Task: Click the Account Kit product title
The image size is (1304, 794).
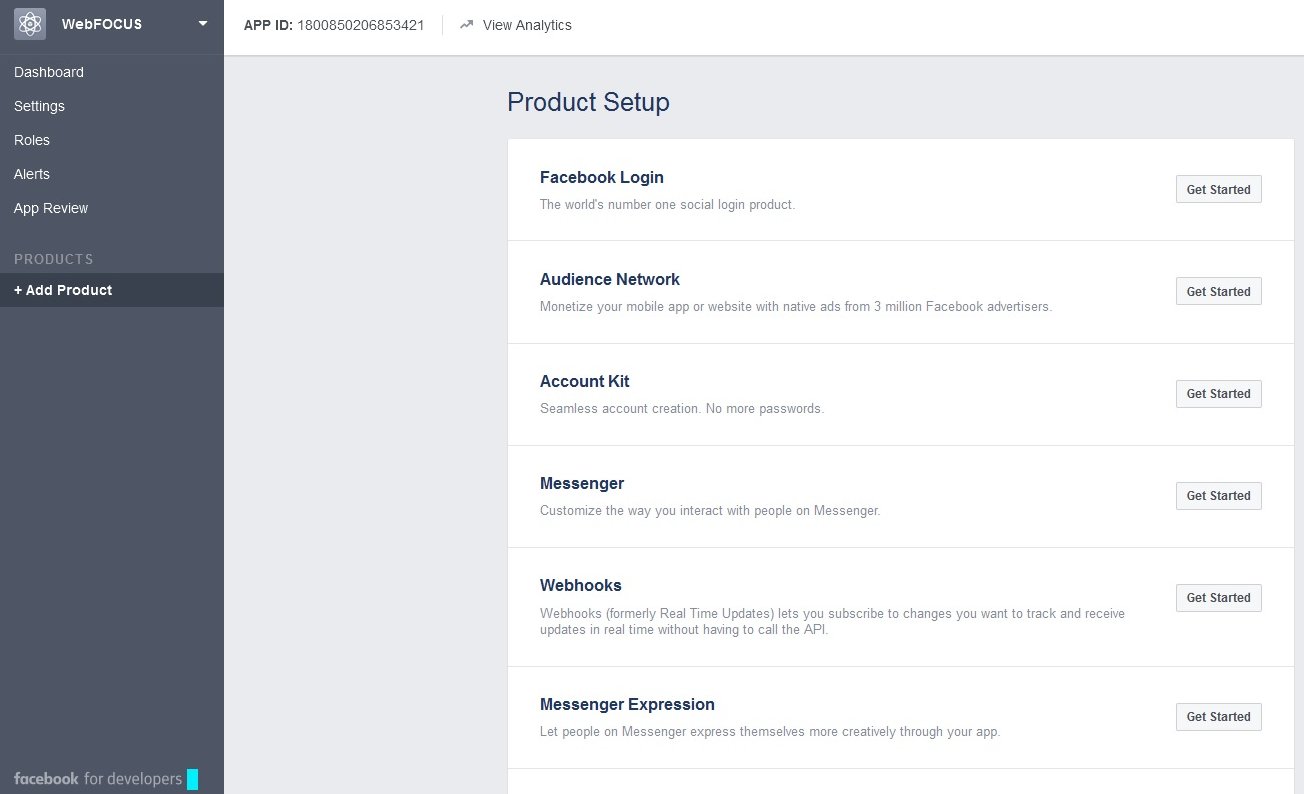Action: (x=585, y=381)
